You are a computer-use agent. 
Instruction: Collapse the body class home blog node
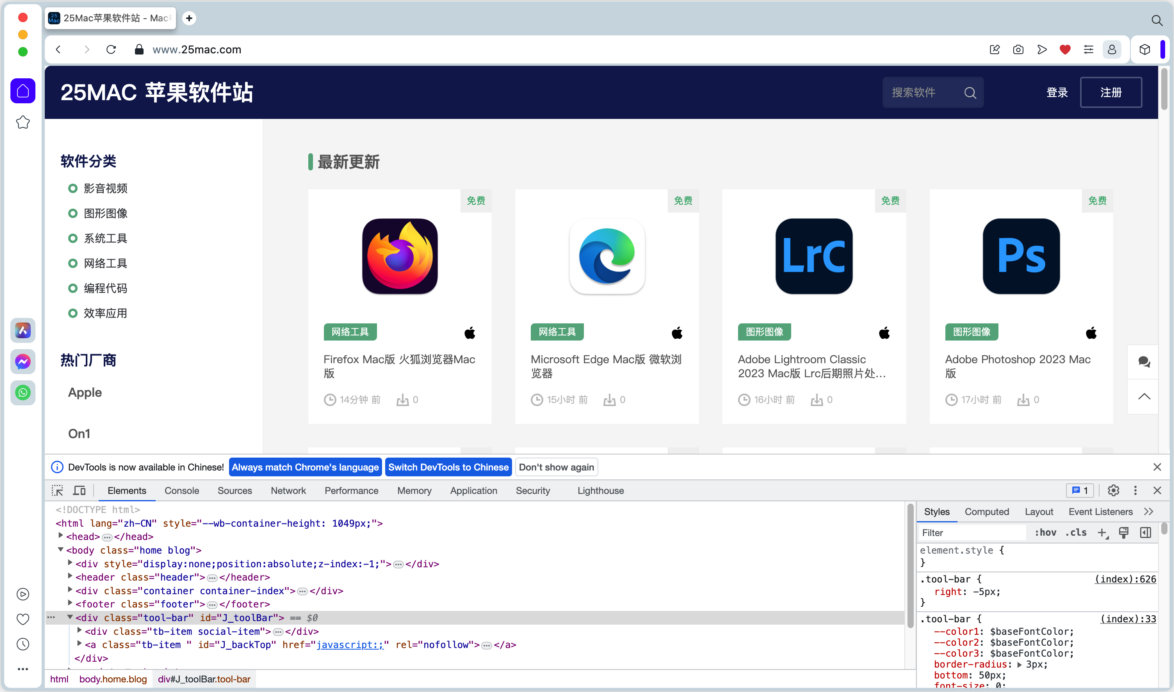coord(61,550)
